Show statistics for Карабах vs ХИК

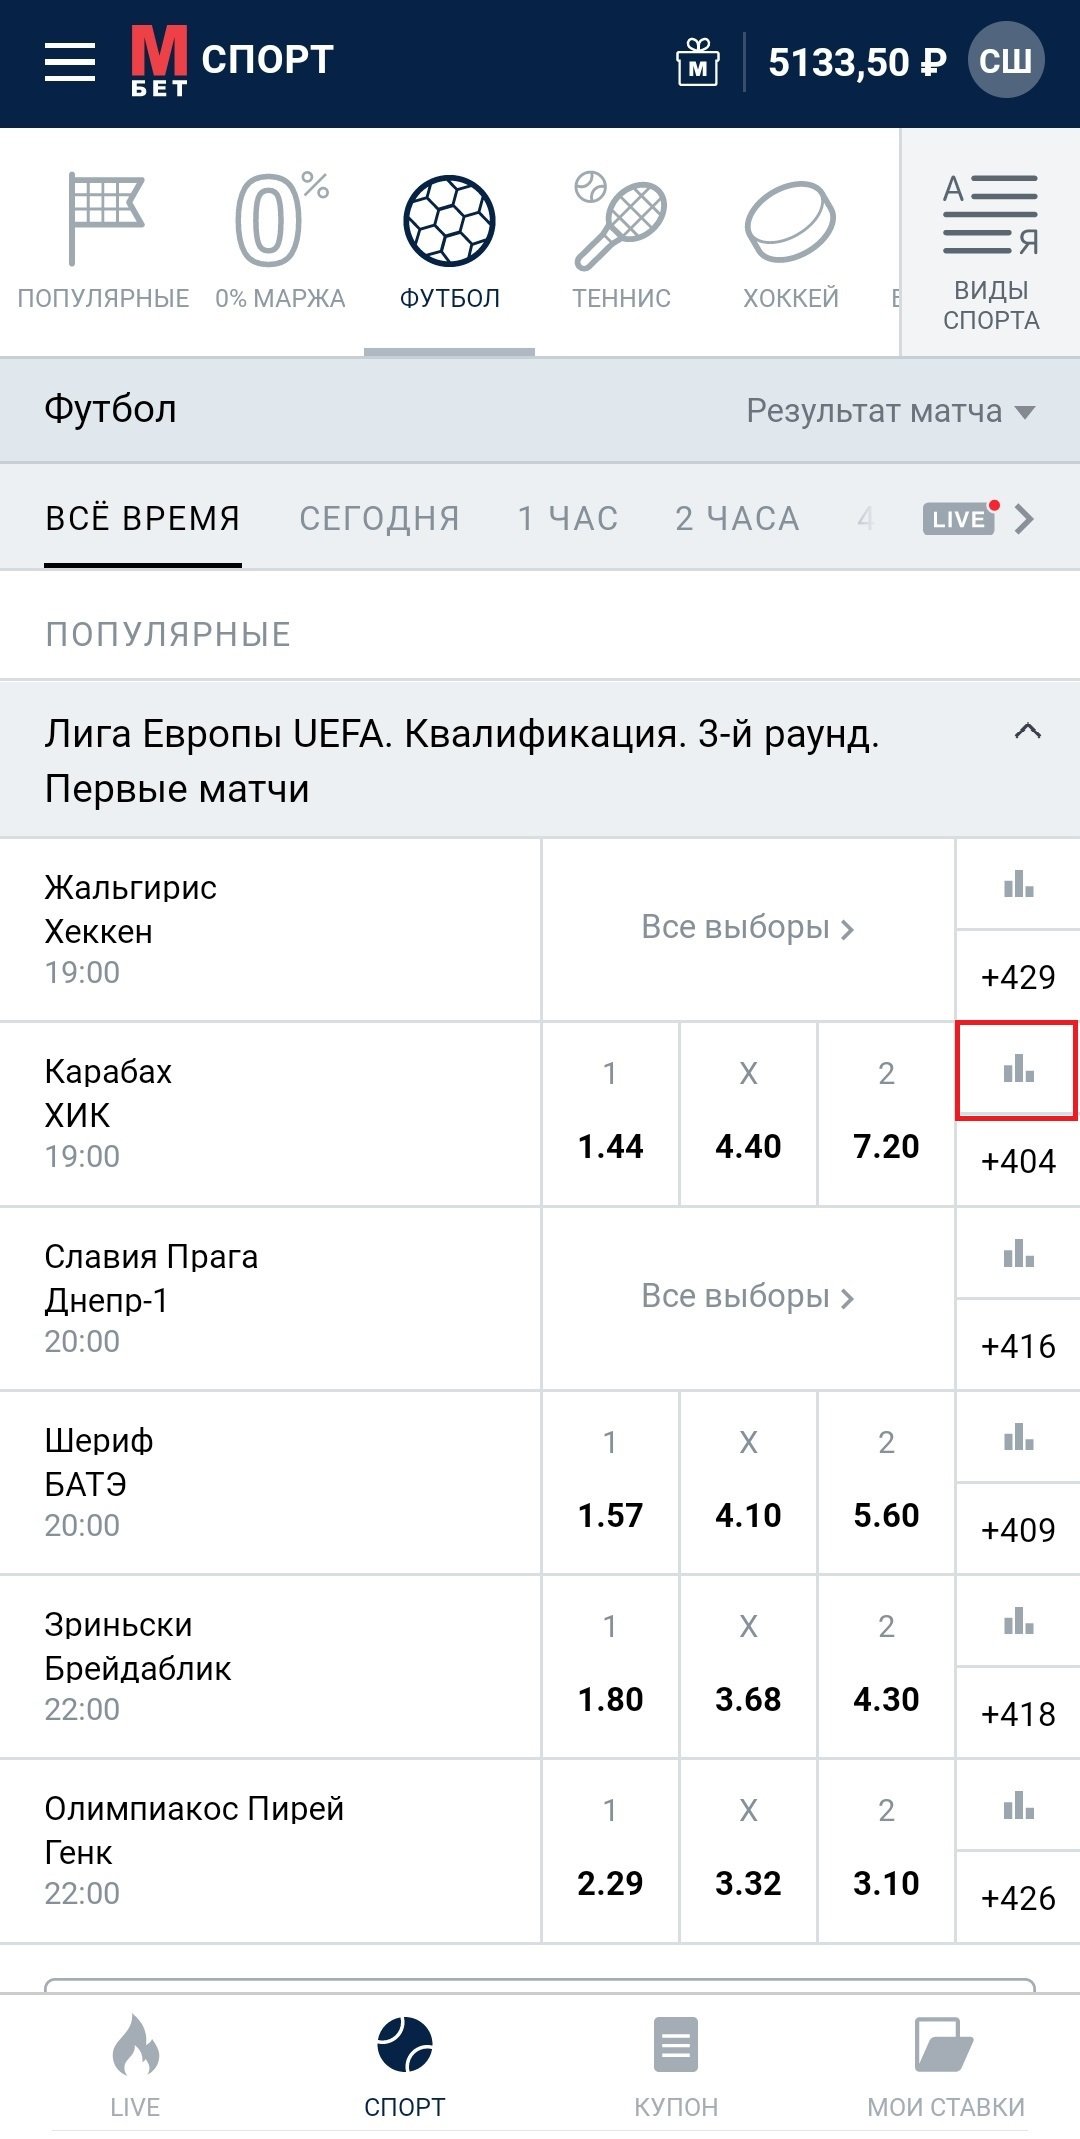1018,1069
